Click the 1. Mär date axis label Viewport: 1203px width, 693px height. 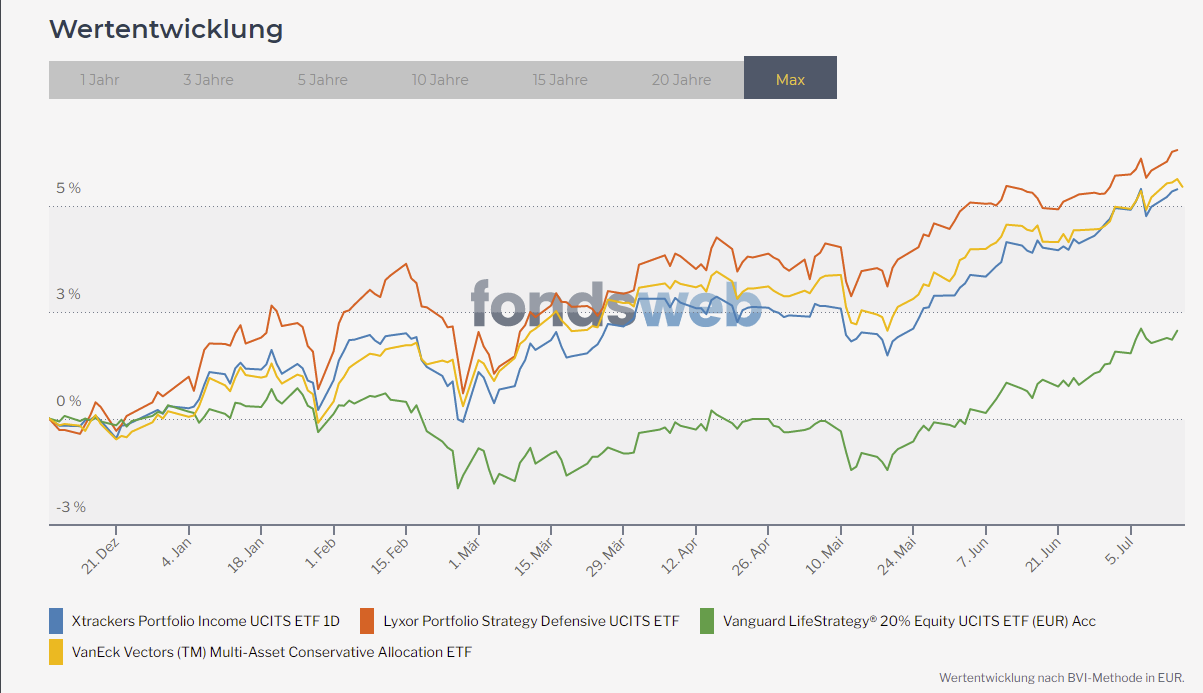tap(465, 553)
